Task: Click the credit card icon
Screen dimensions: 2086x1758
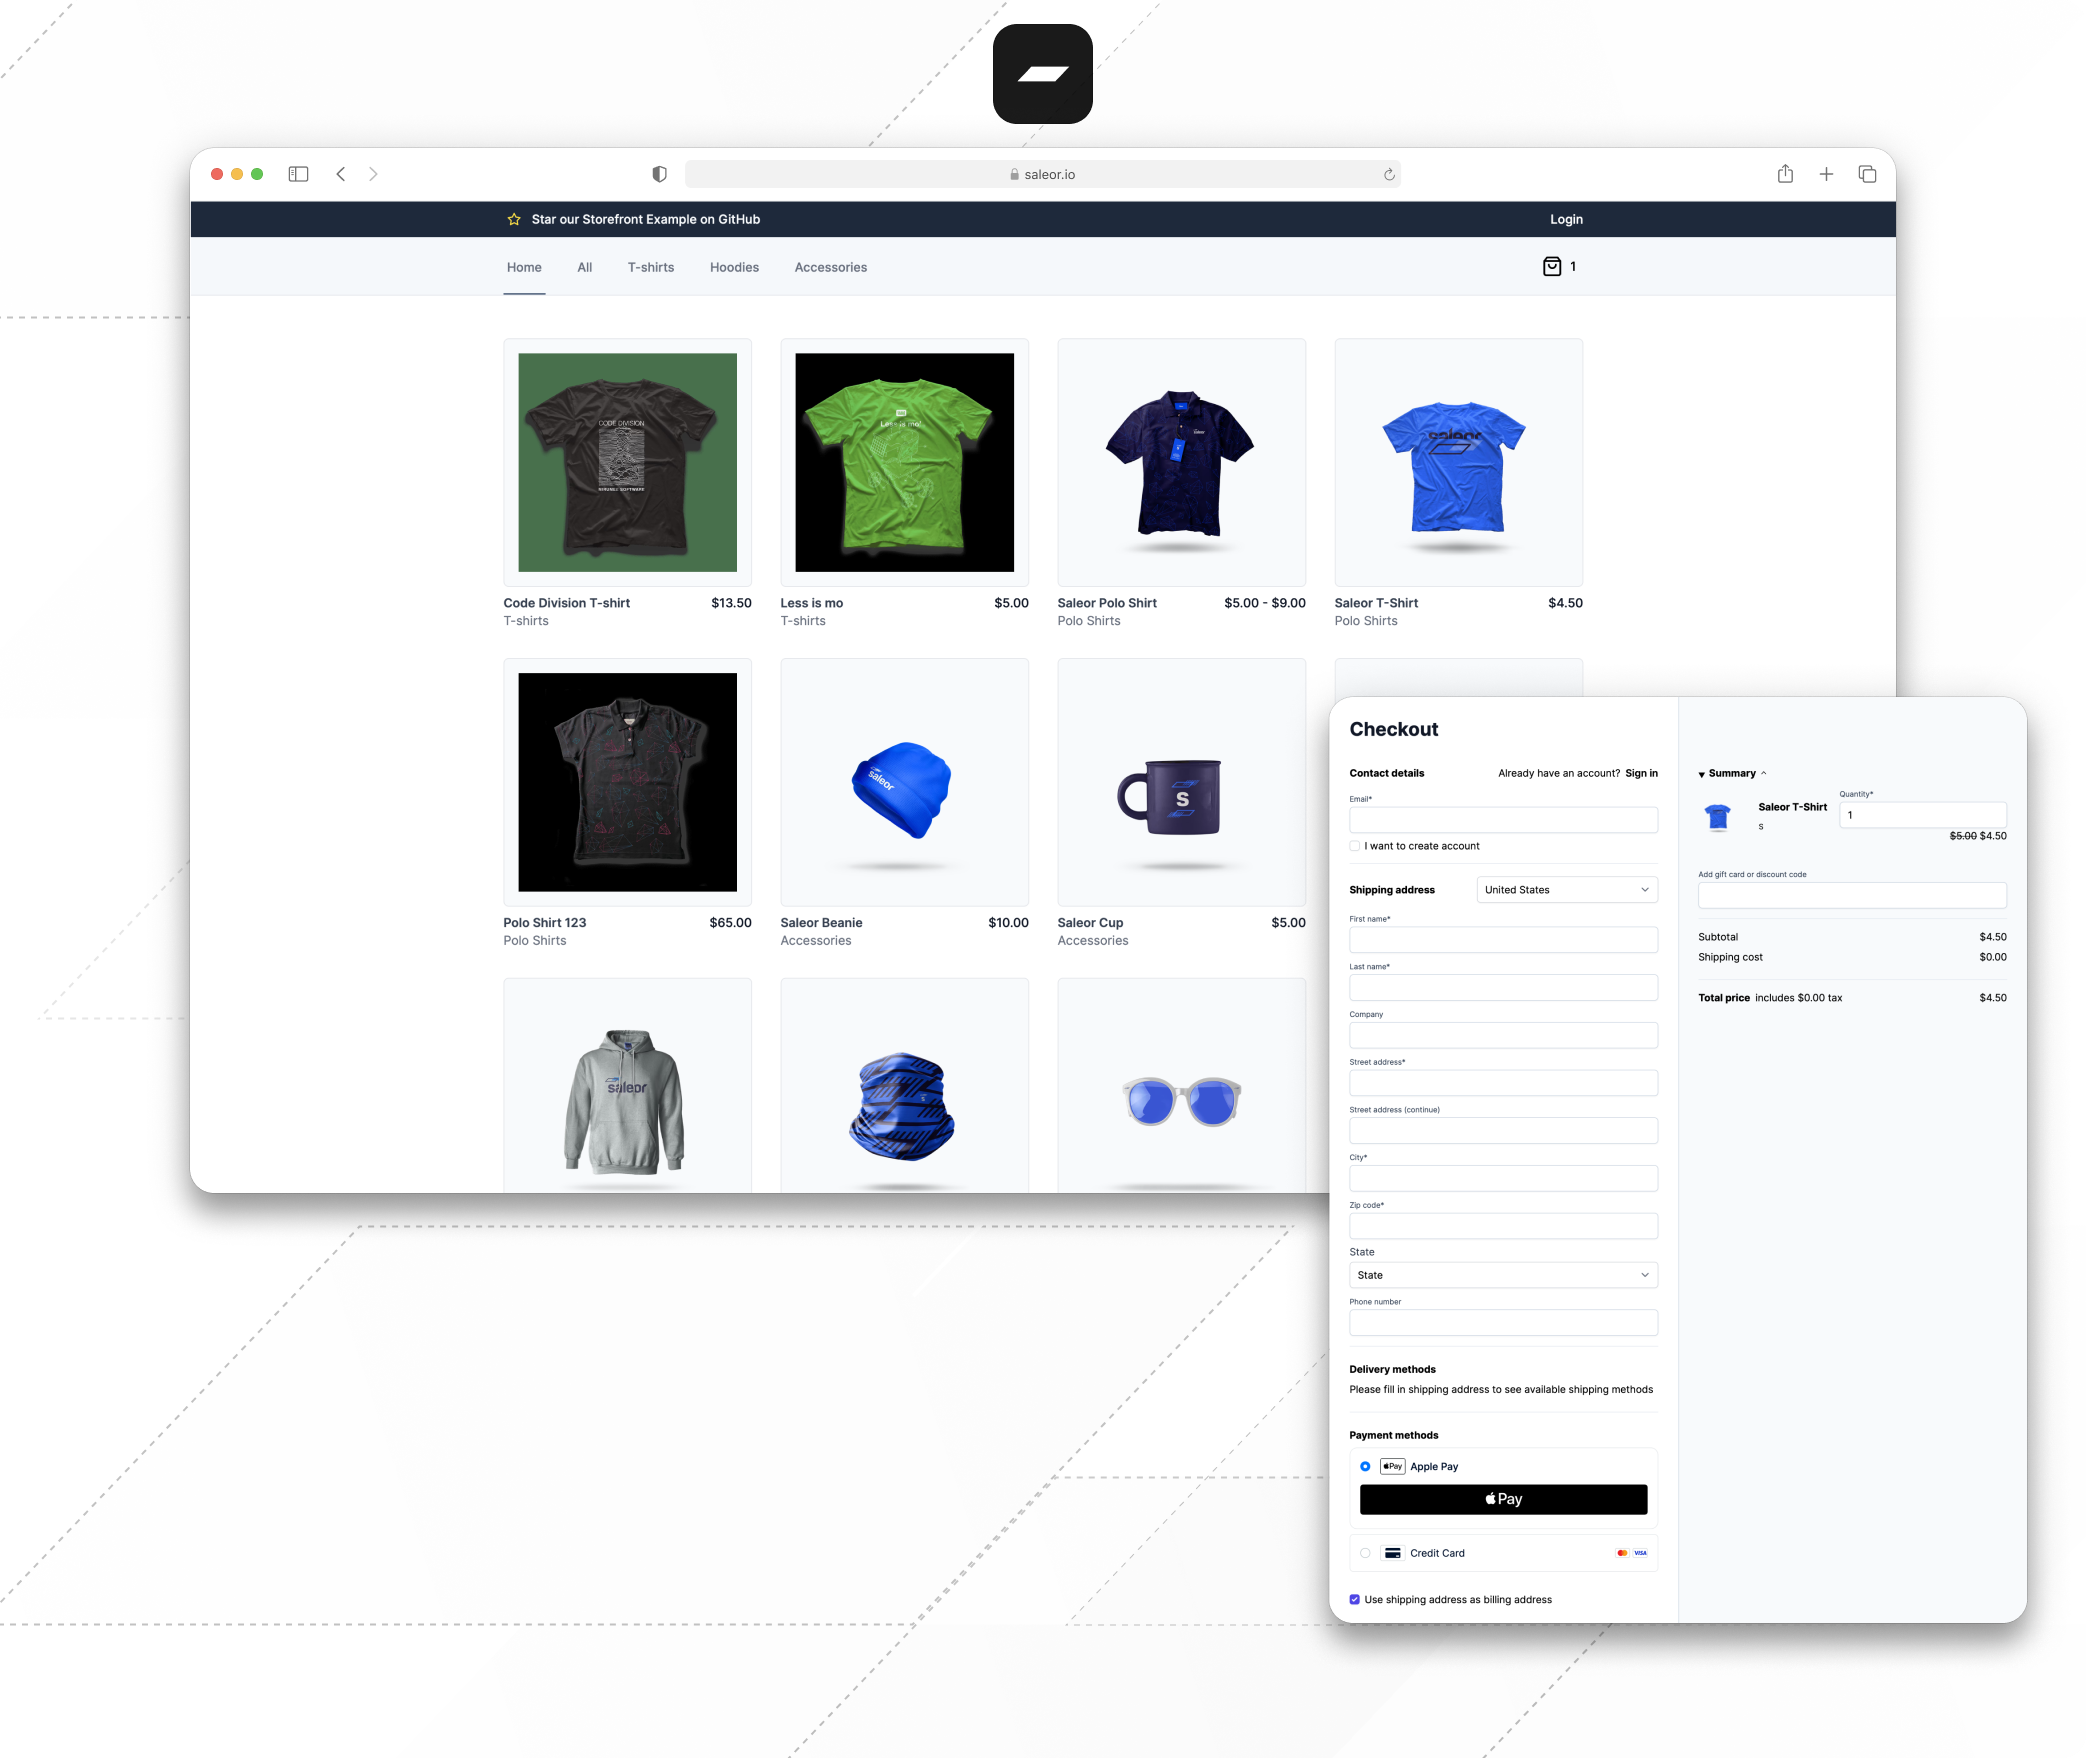Action: click(1393, 1553)
